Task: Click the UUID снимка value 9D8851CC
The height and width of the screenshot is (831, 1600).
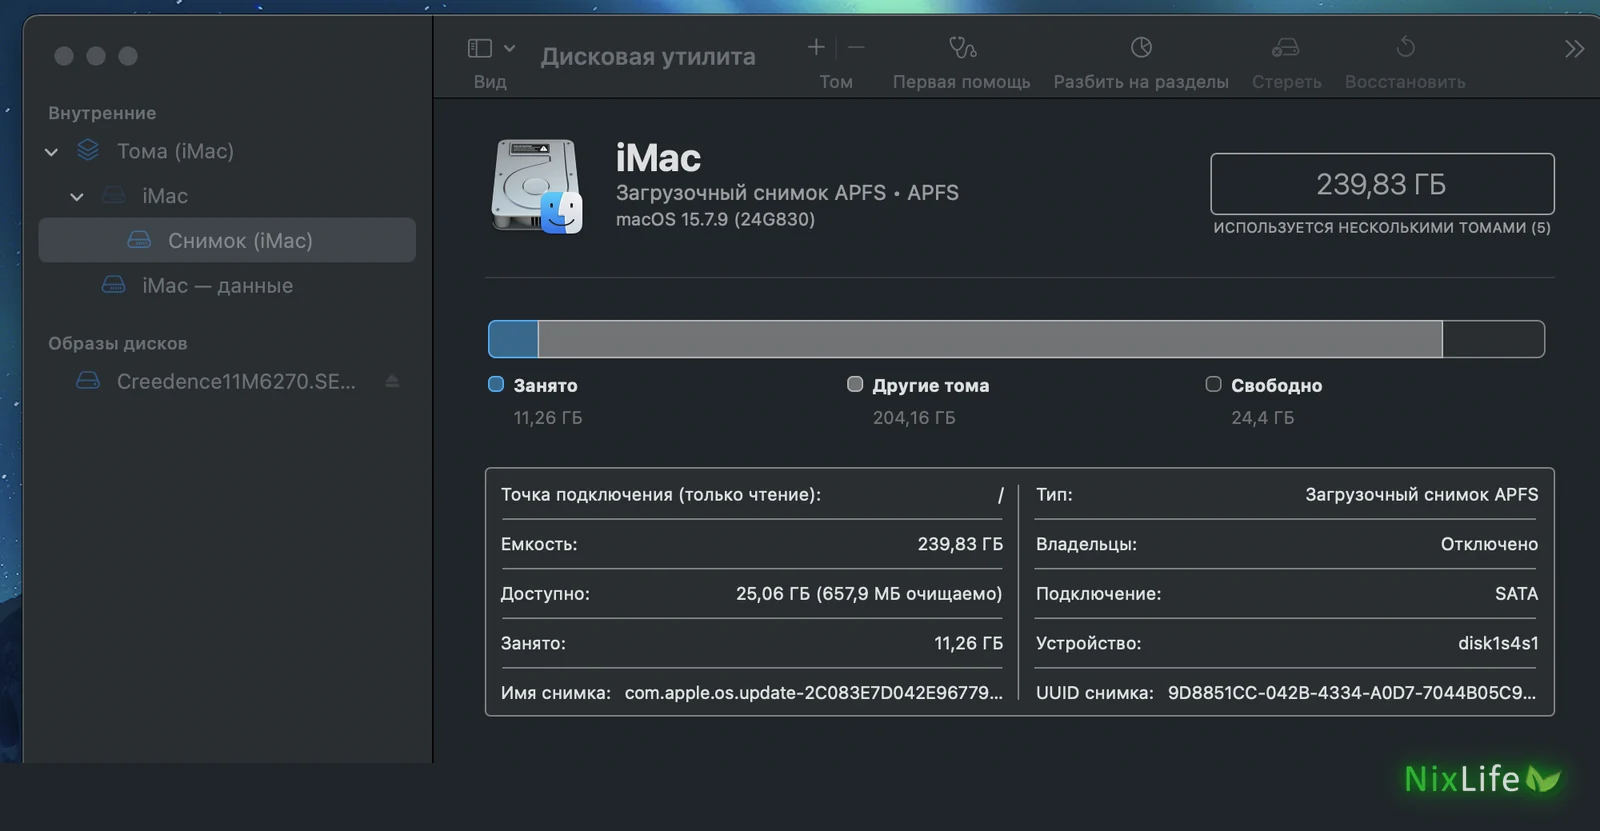Action: [1352, 692]
